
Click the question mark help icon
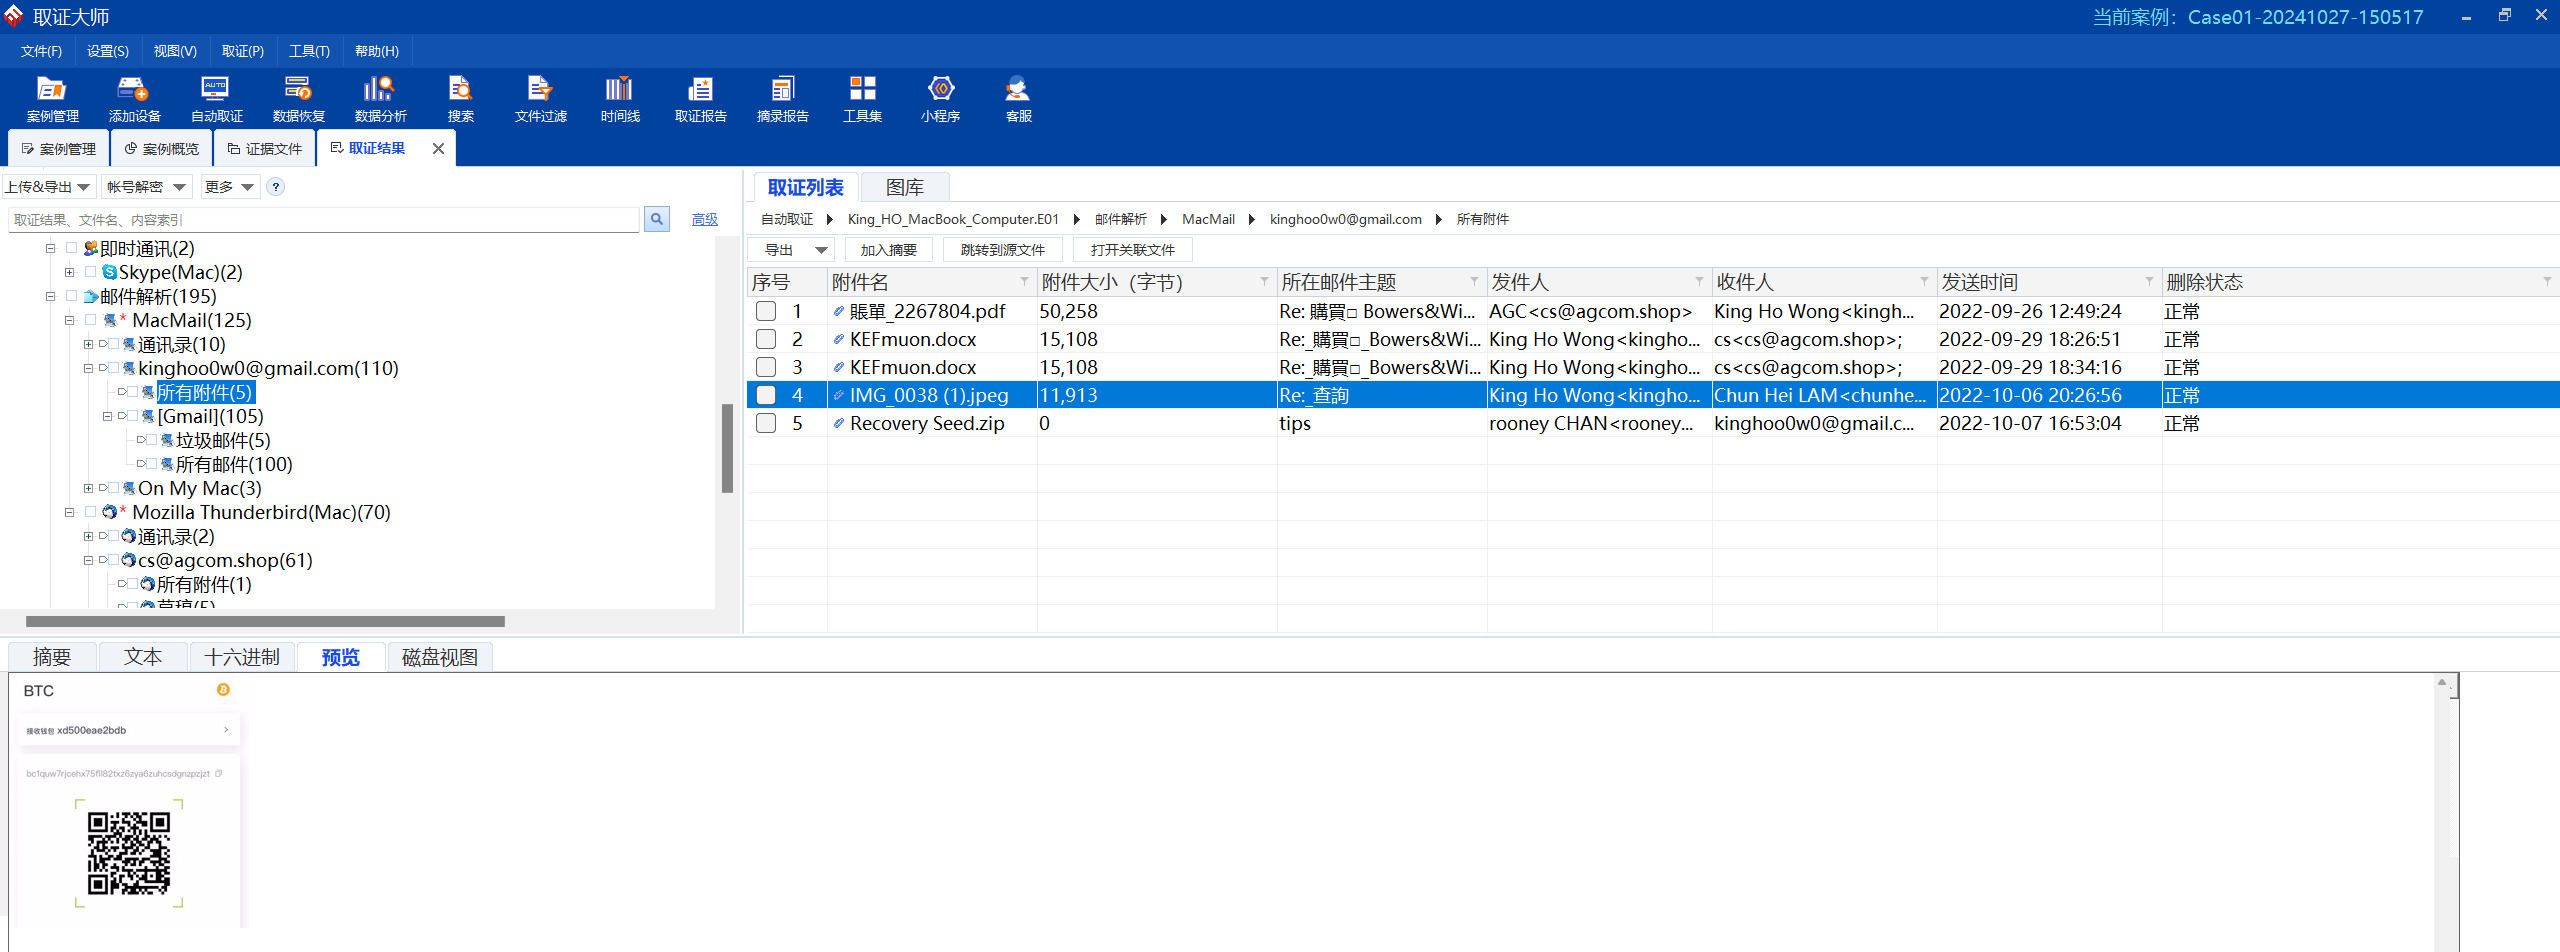[x=276, y=187]
